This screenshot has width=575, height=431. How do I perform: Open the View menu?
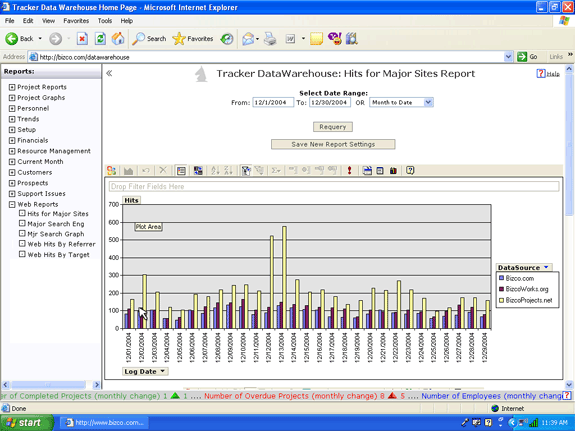click(48, 21)
